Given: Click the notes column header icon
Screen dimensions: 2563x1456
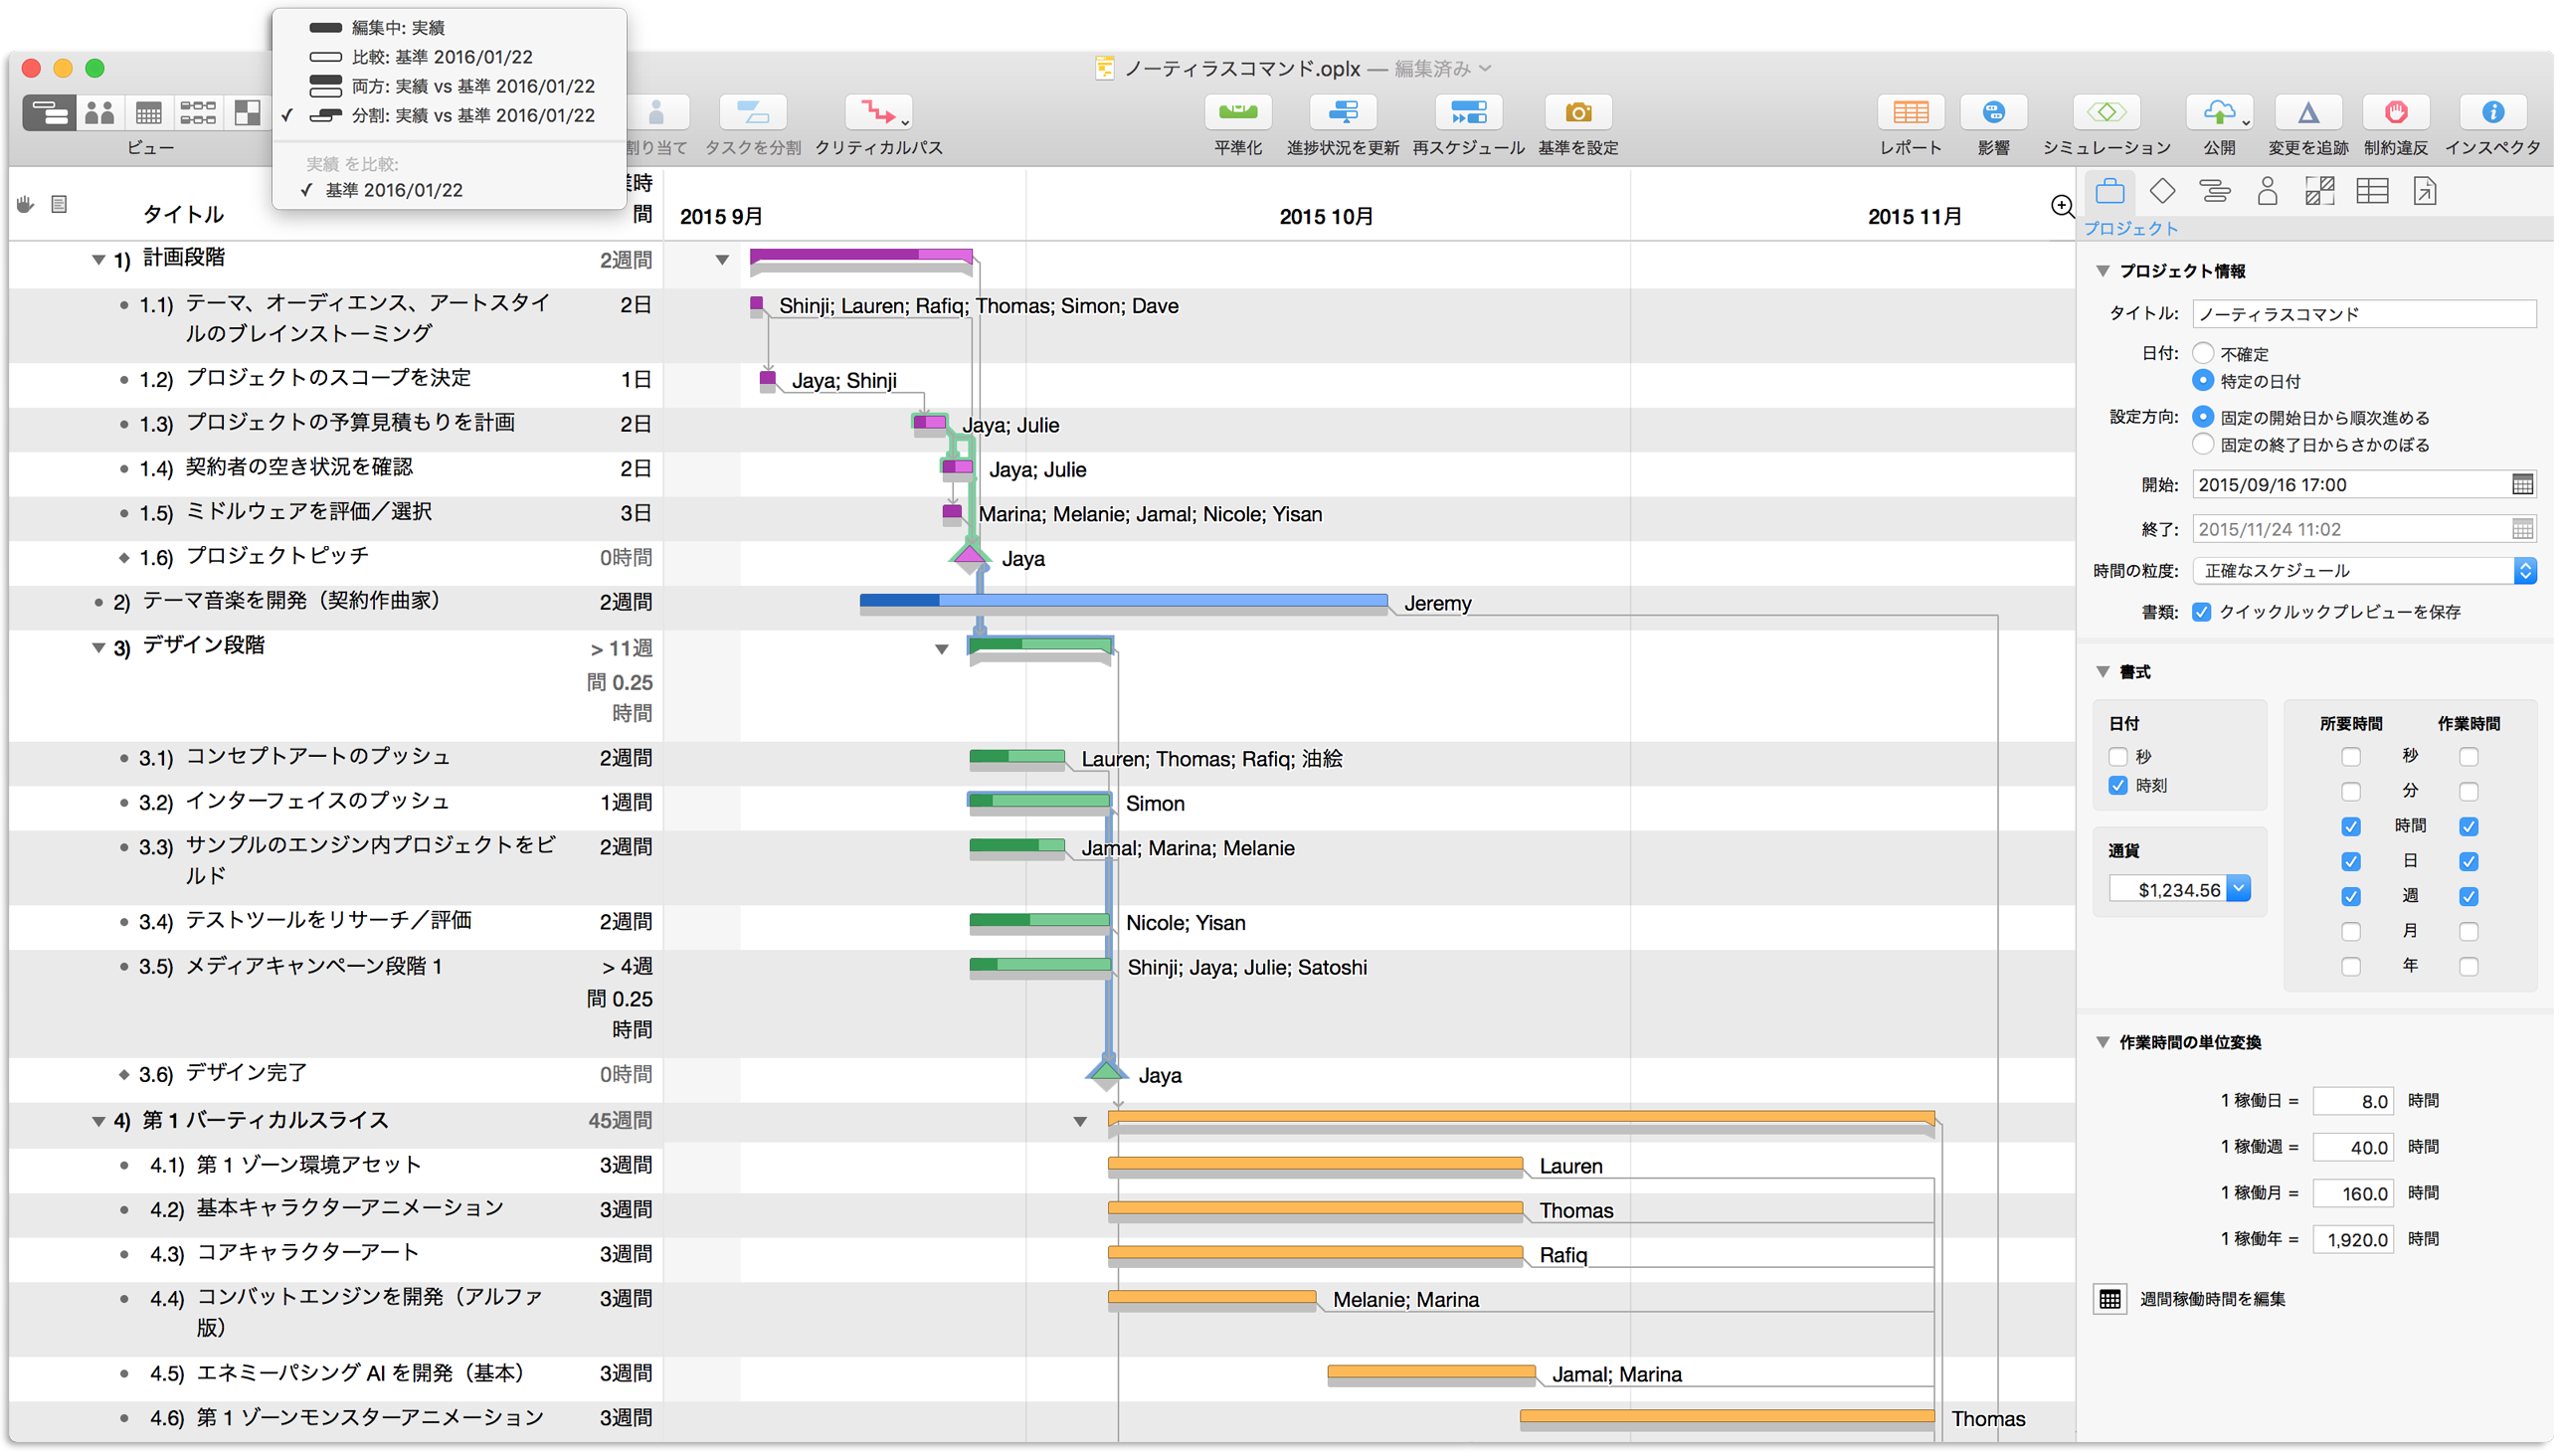Looking at the screenshot, I should 59,204.
